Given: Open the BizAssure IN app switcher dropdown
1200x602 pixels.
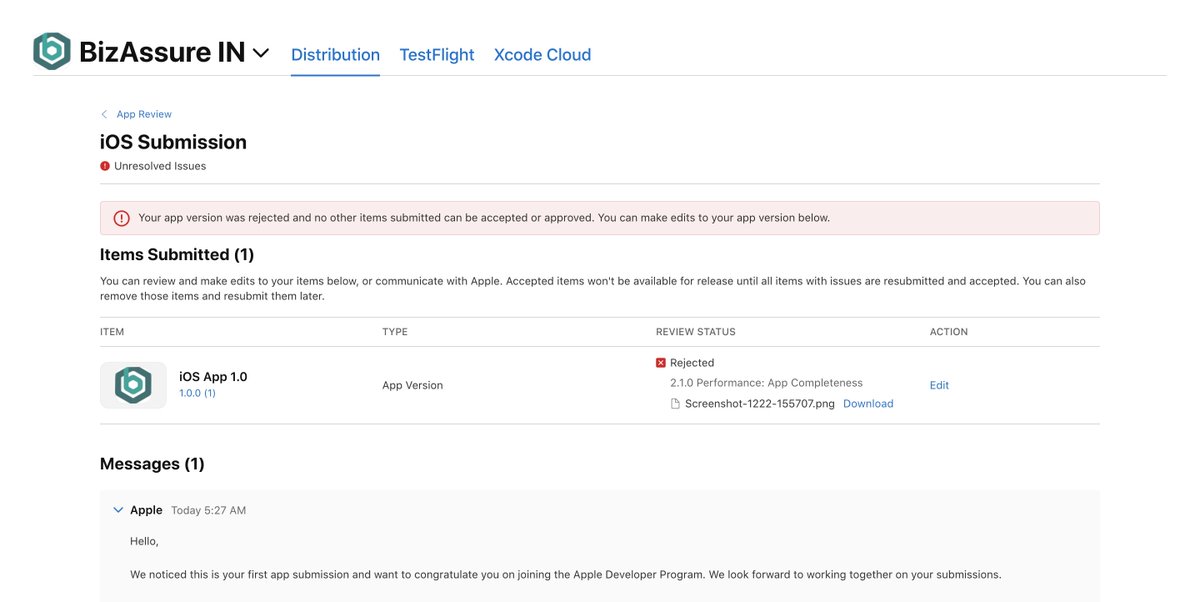Looking at the screenshot, I should (261, 53).
